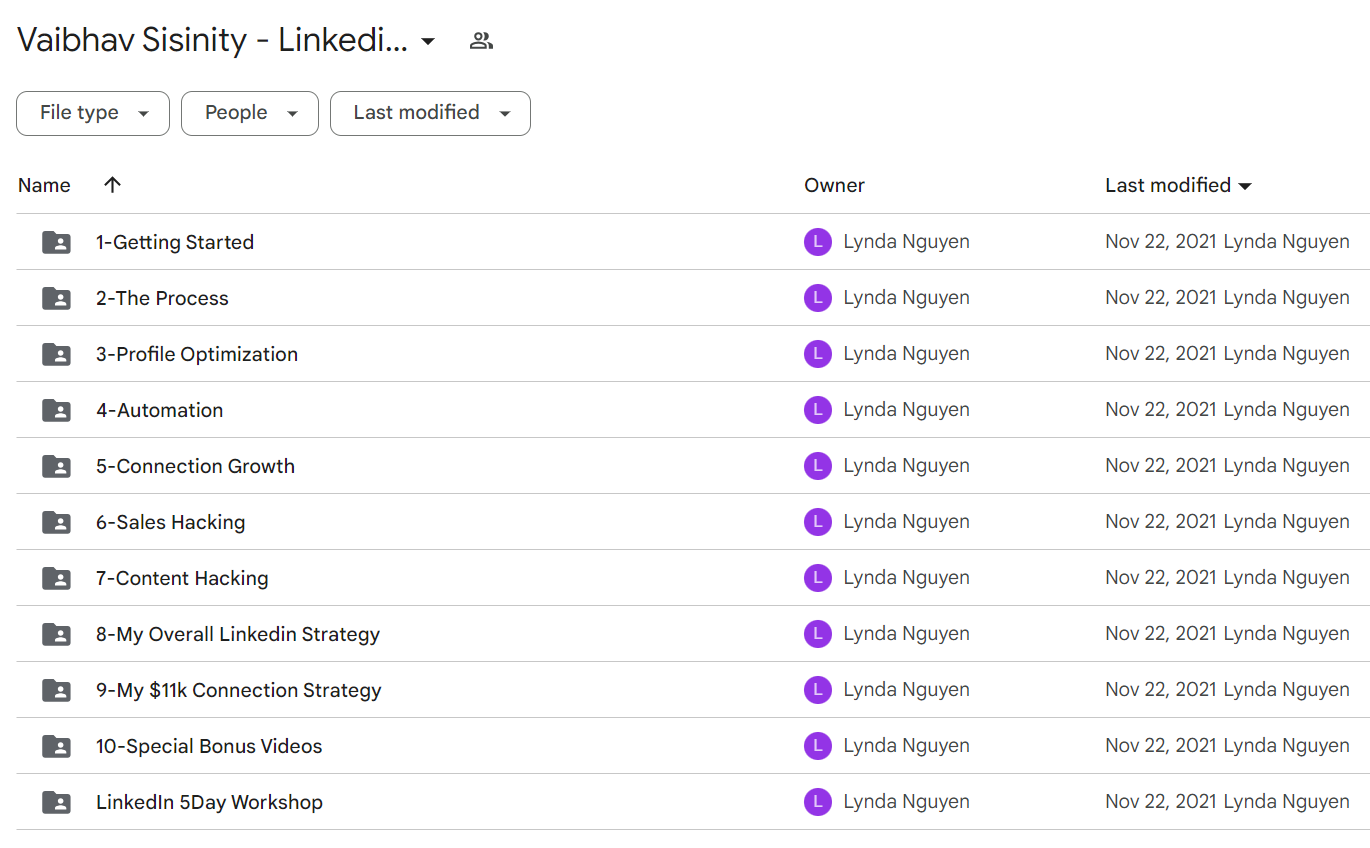Open the 4-Automation folder
This screenshot has height=848, width=1370.
click(x=160, y=410)
